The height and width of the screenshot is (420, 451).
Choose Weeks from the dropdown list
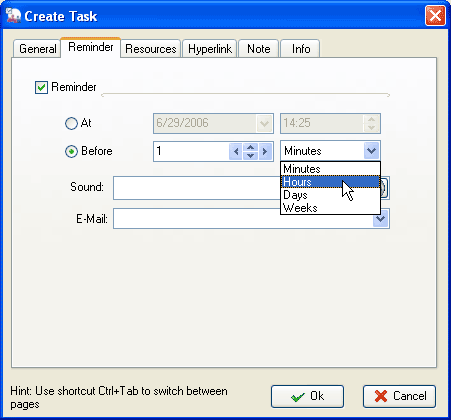[x=330, y=208]
